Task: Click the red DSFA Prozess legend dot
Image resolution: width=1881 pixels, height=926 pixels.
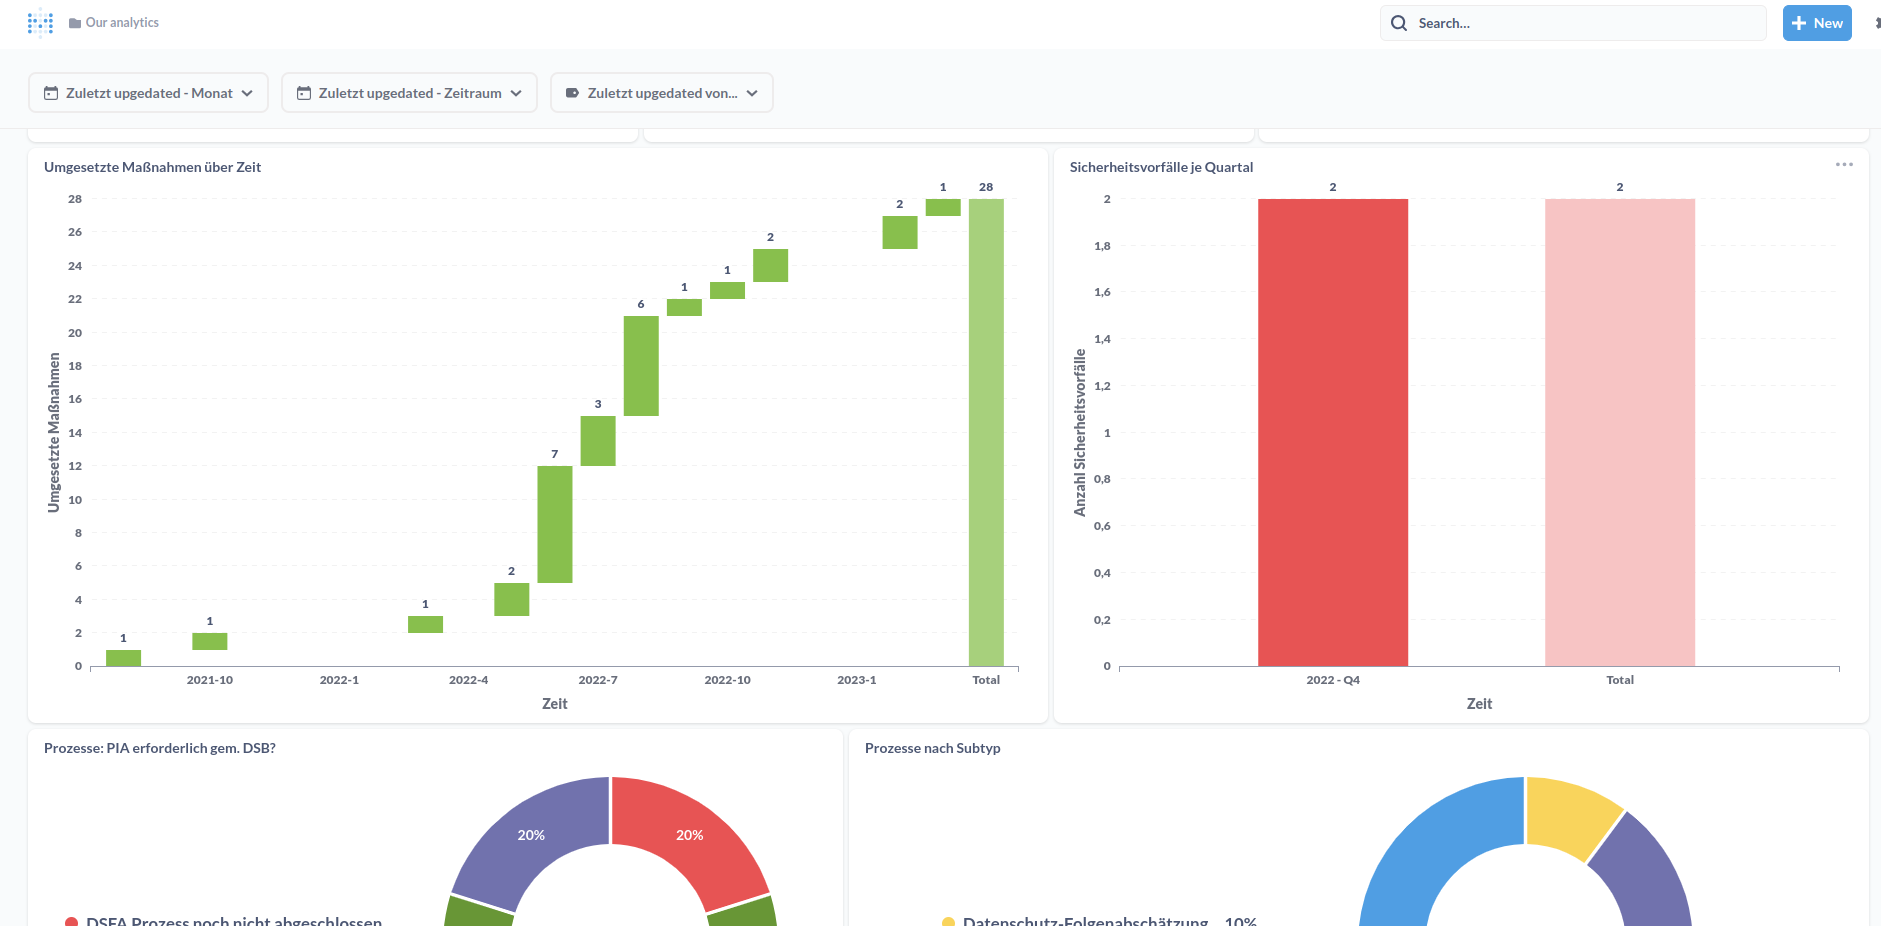Action: [x=72, y=921]
